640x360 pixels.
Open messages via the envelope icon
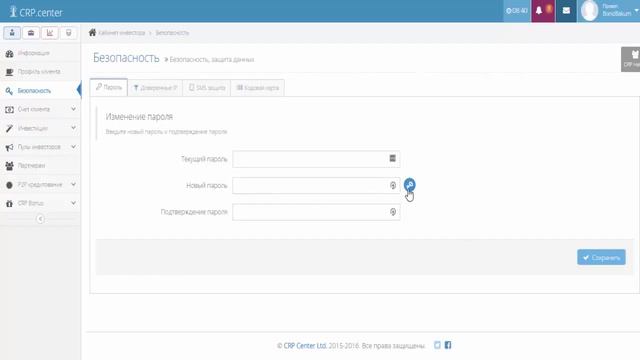(566, 11)
